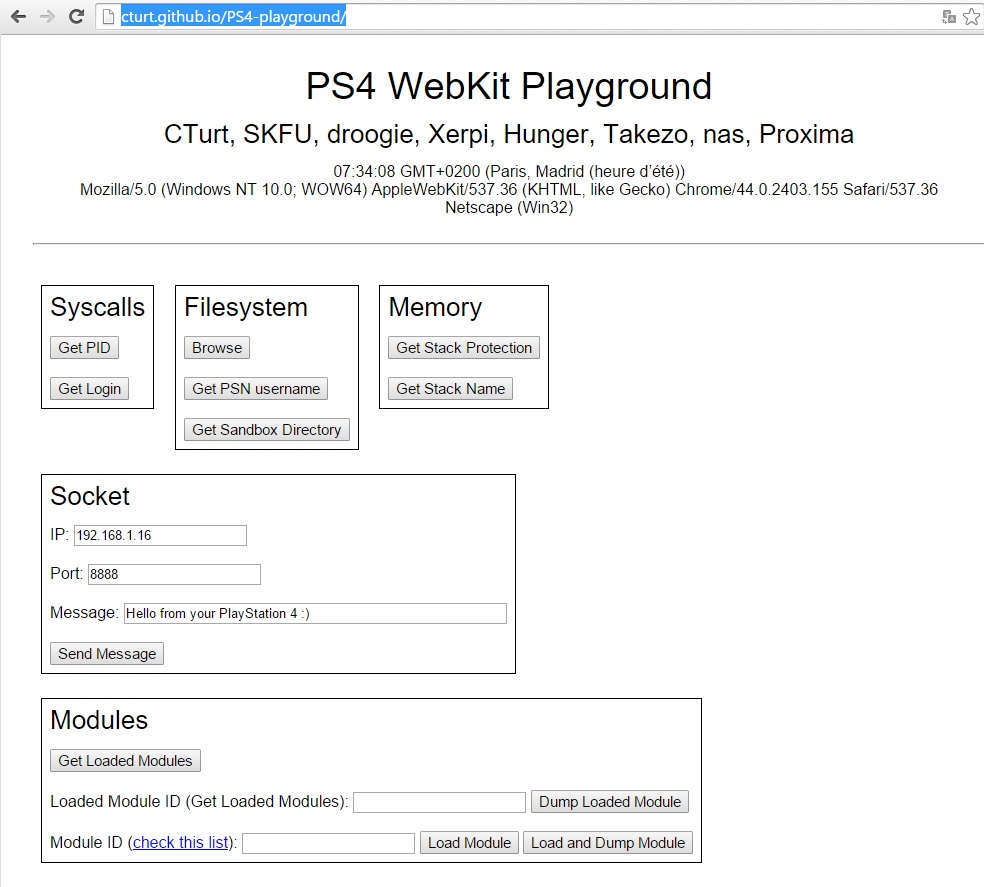
Task: Click the Socket section heading
Action: (90, 497)
